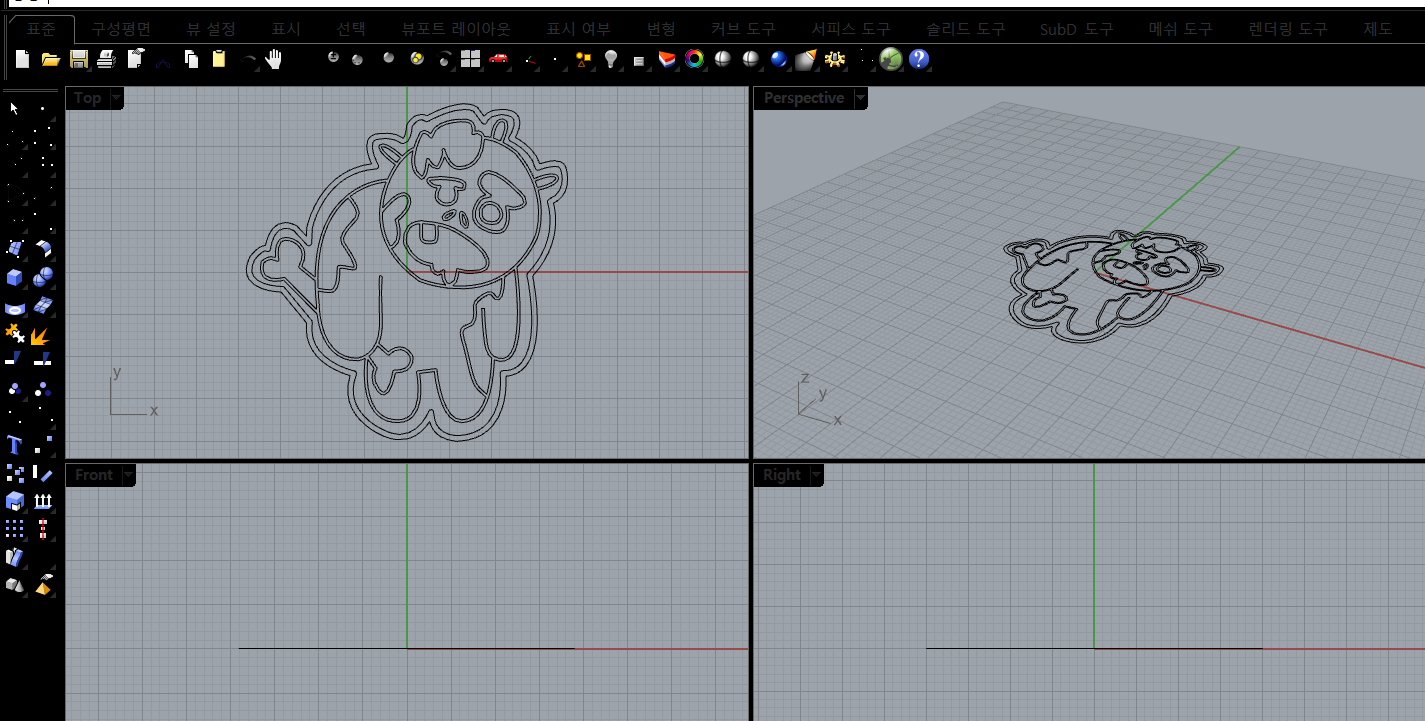
Task: Open the Layers stack icon
Action: click(x=667, y=60)
